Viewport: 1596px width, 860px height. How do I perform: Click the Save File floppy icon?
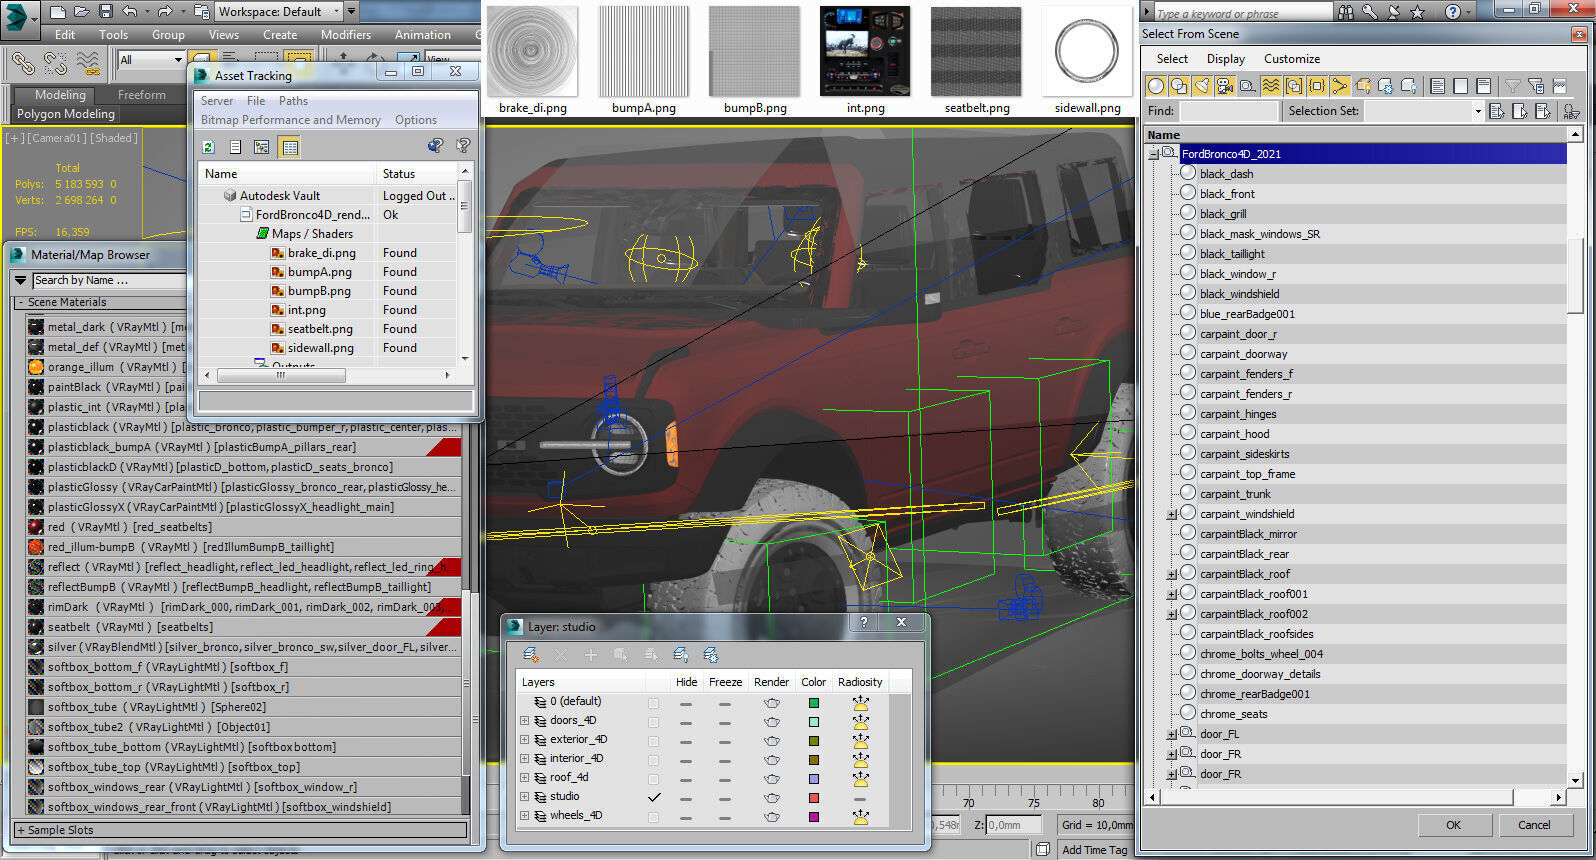click(x=106, y=12)
